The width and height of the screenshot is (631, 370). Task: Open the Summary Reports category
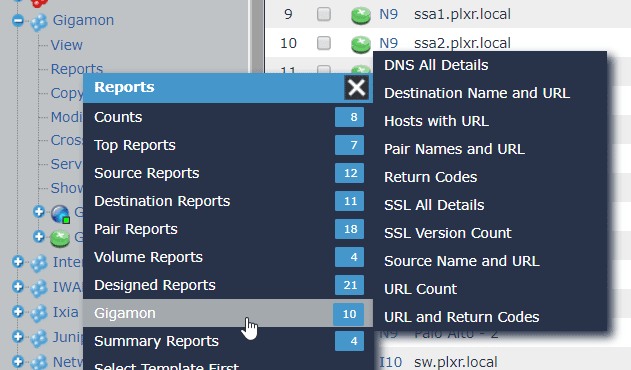(228, 341)
